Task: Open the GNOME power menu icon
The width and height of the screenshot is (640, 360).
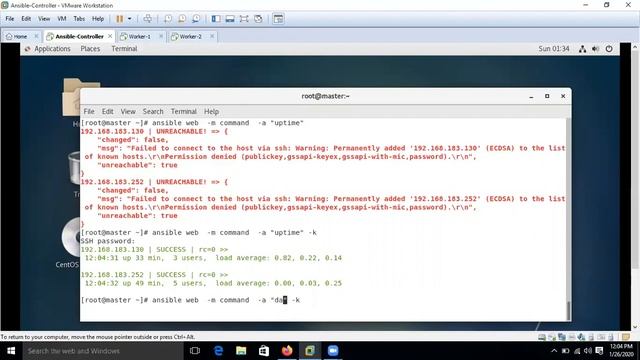Action: pyautogui.click(x=609, y=49)
